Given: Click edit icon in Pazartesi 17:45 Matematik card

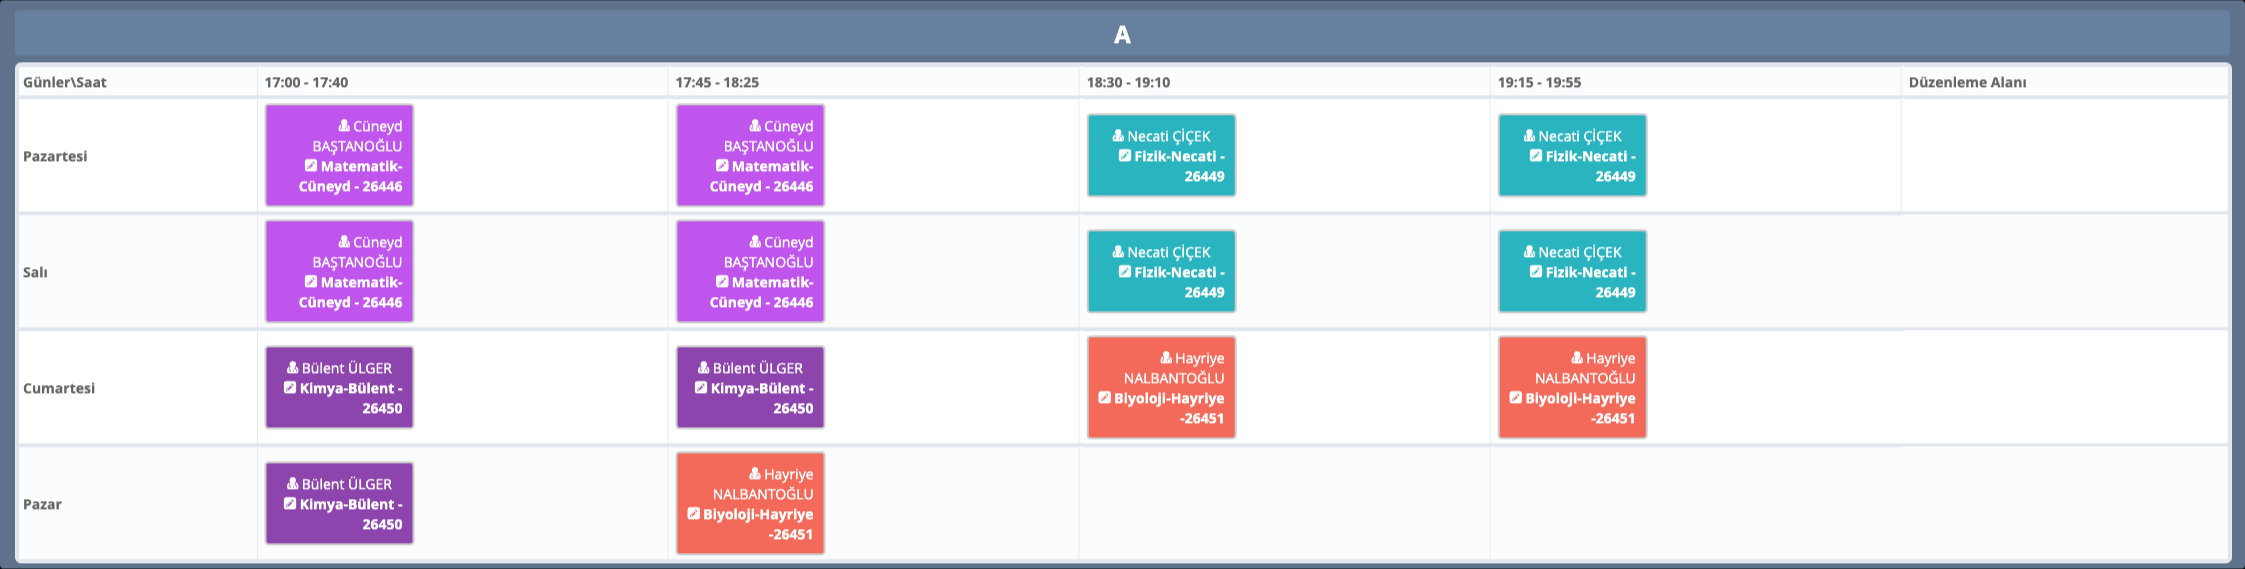Looking at the screenshot, I should (x=722, y=166).
